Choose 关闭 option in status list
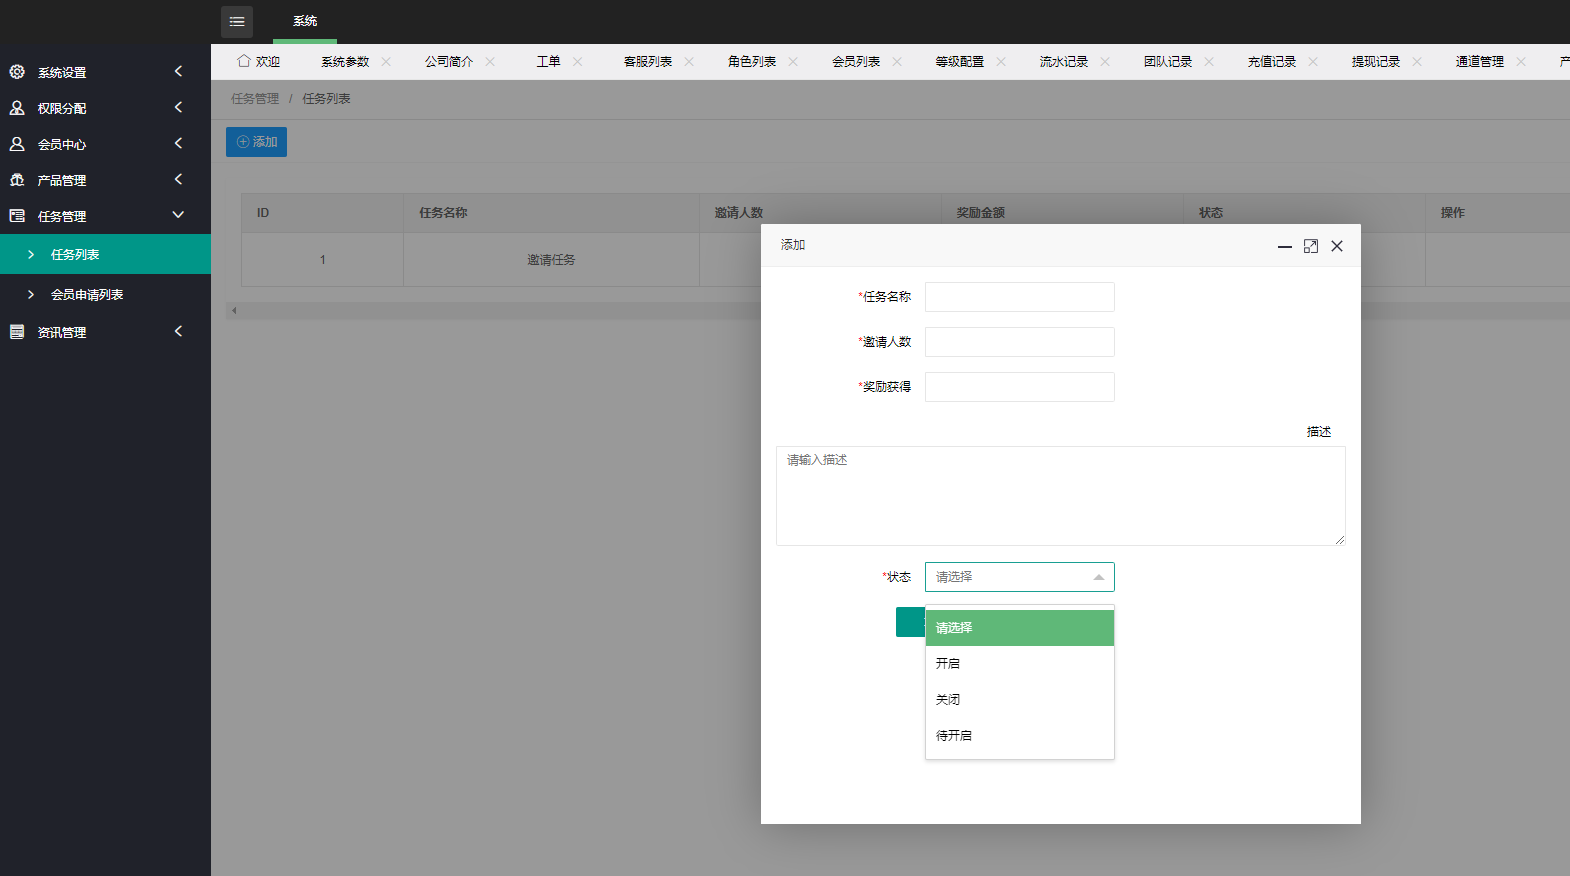Image resolution: width=1570 pixels, height=876 pixels. pyautogui.click(x=1019, y=700)
